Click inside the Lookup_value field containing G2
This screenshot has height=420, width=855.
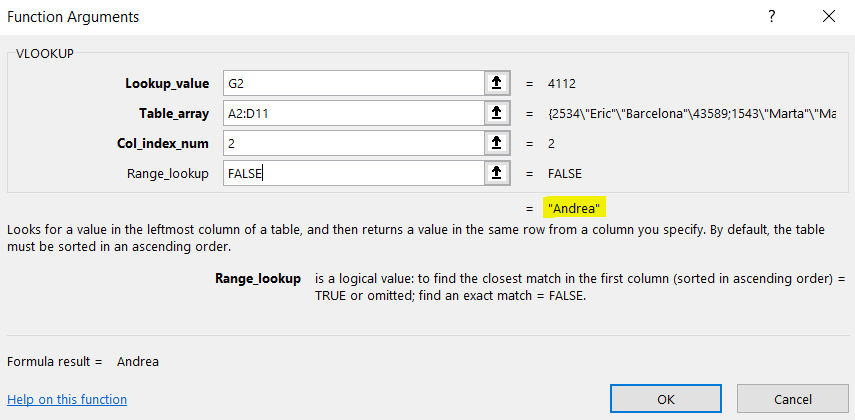350,83
